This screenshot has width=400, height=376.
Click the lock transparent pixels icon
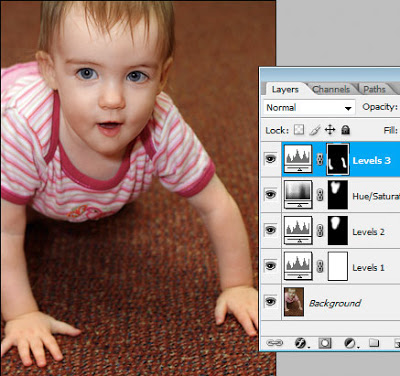[299, 130]
